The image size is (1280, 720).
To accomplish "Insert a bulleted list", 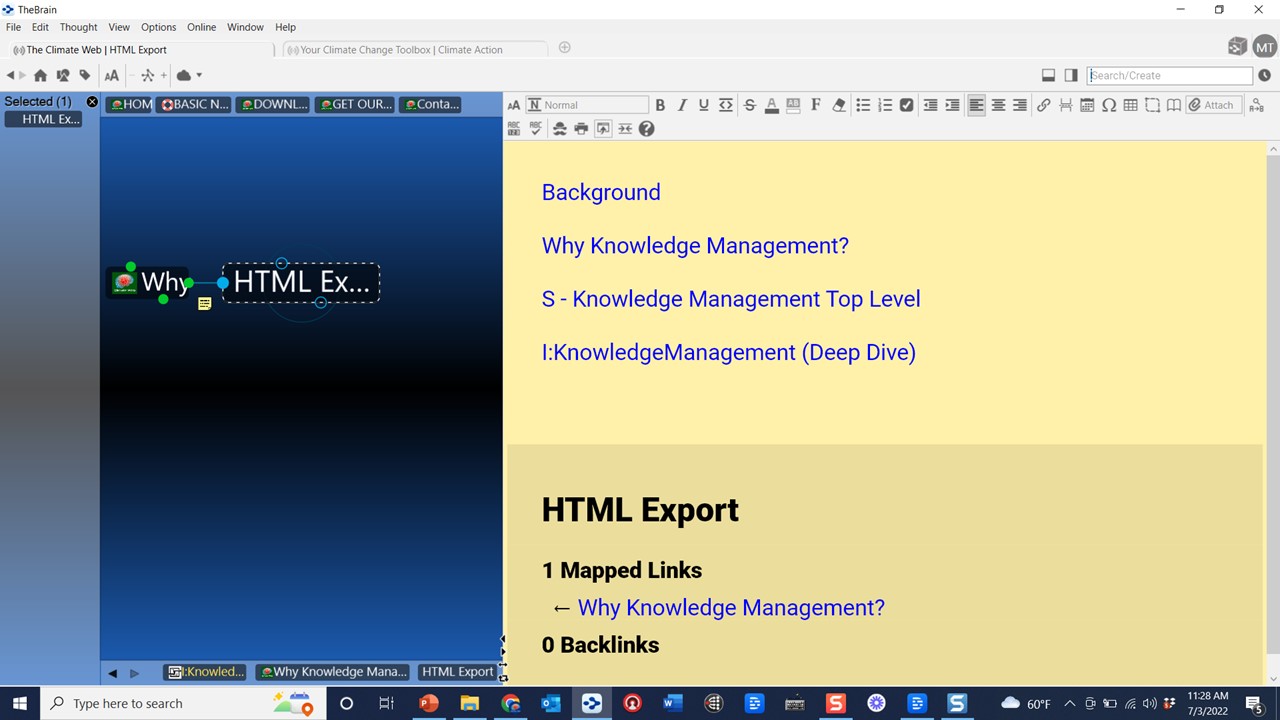I will 863,105.
